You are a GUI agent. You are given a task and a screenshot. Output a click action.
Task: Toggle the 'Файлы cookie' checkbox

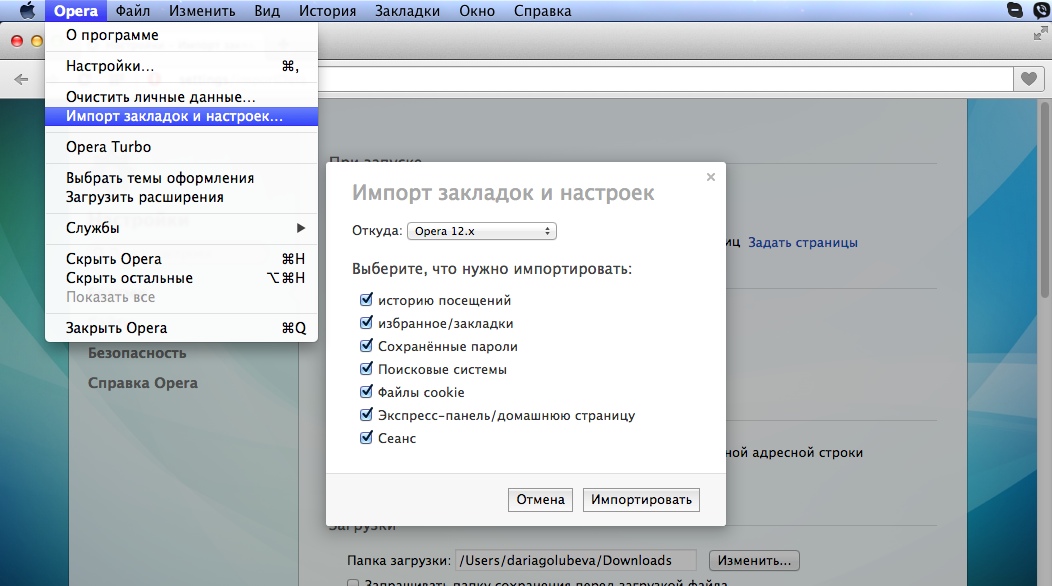[366, 391]
